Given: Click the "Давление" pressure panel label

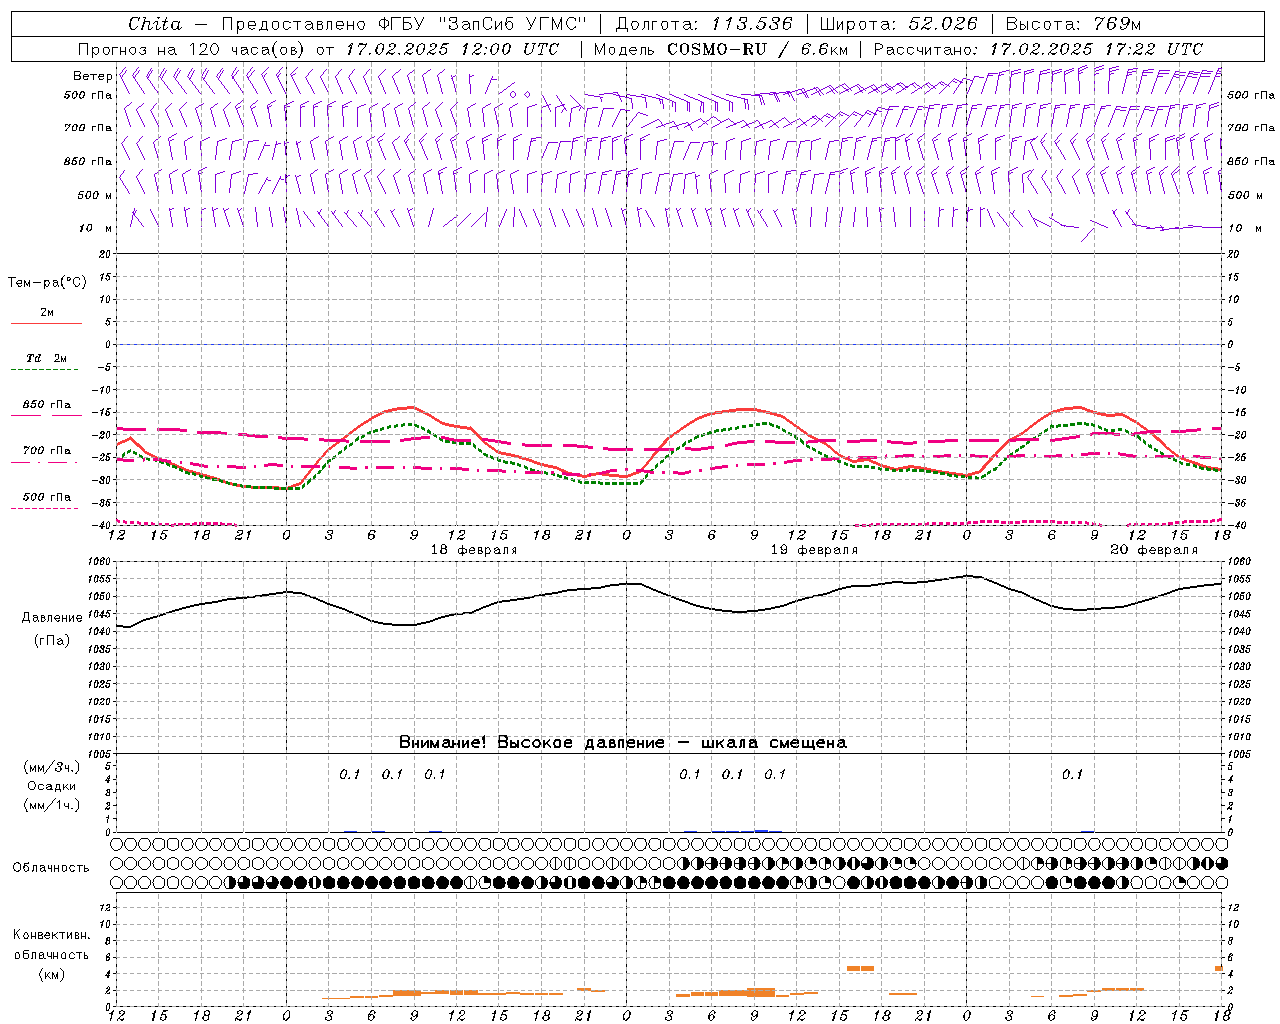Looking at the screenshot, I should coord(52,618).
